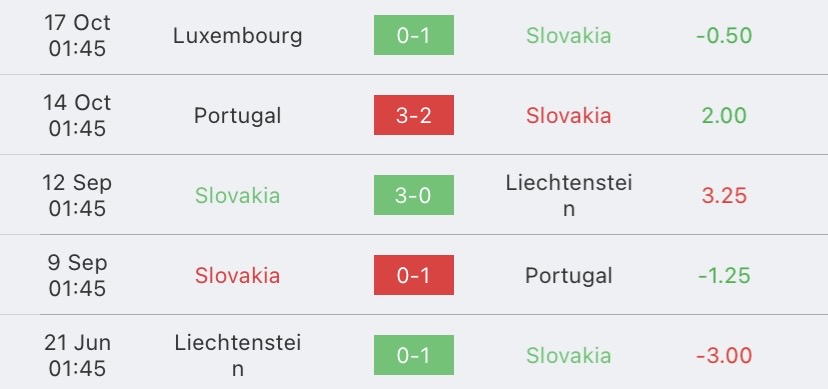The image size is (828, 389).
Task: Select Liechtenstein home team in 21 Jun row
Action: pos(238,356)
